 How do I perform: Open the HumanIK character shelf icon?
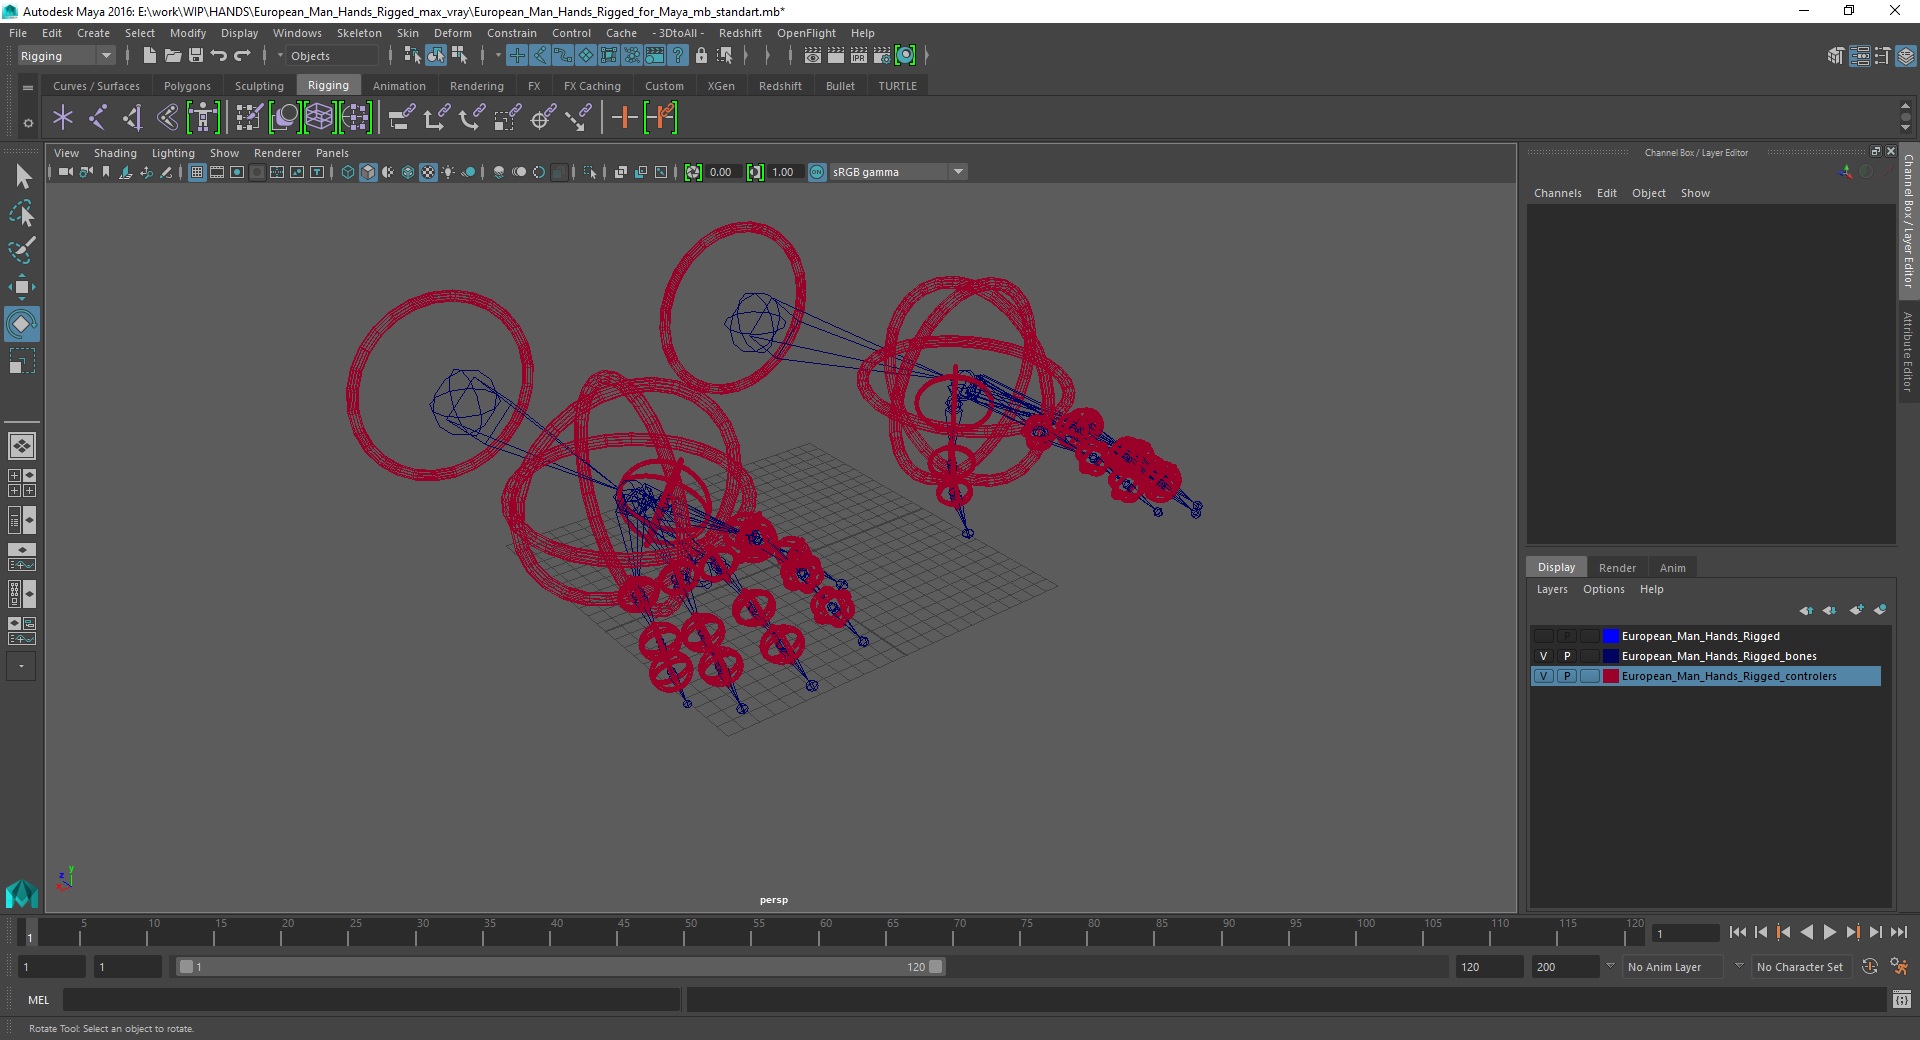pyautogui.click(x=203, y=118)
